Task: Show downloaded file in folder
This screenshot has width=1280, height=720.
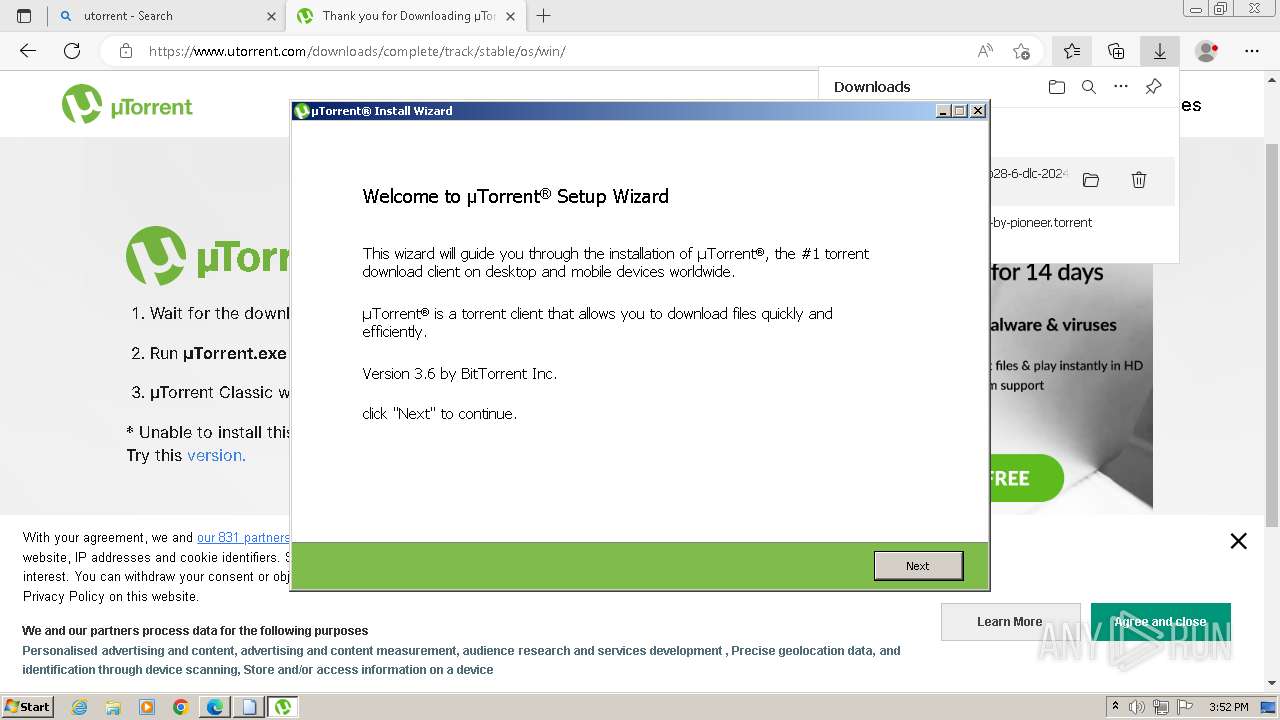Action: click(1091, 180)
